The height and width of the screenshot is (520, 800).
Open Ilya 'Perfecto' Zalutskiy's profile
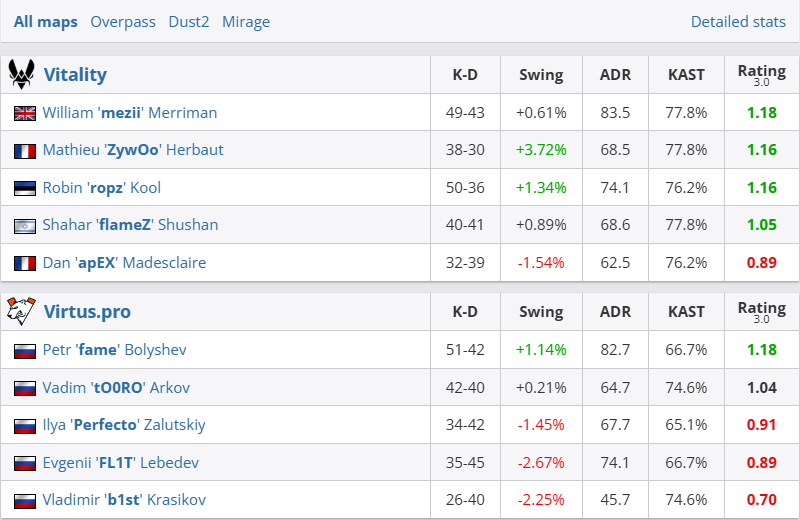click(124, 425)
